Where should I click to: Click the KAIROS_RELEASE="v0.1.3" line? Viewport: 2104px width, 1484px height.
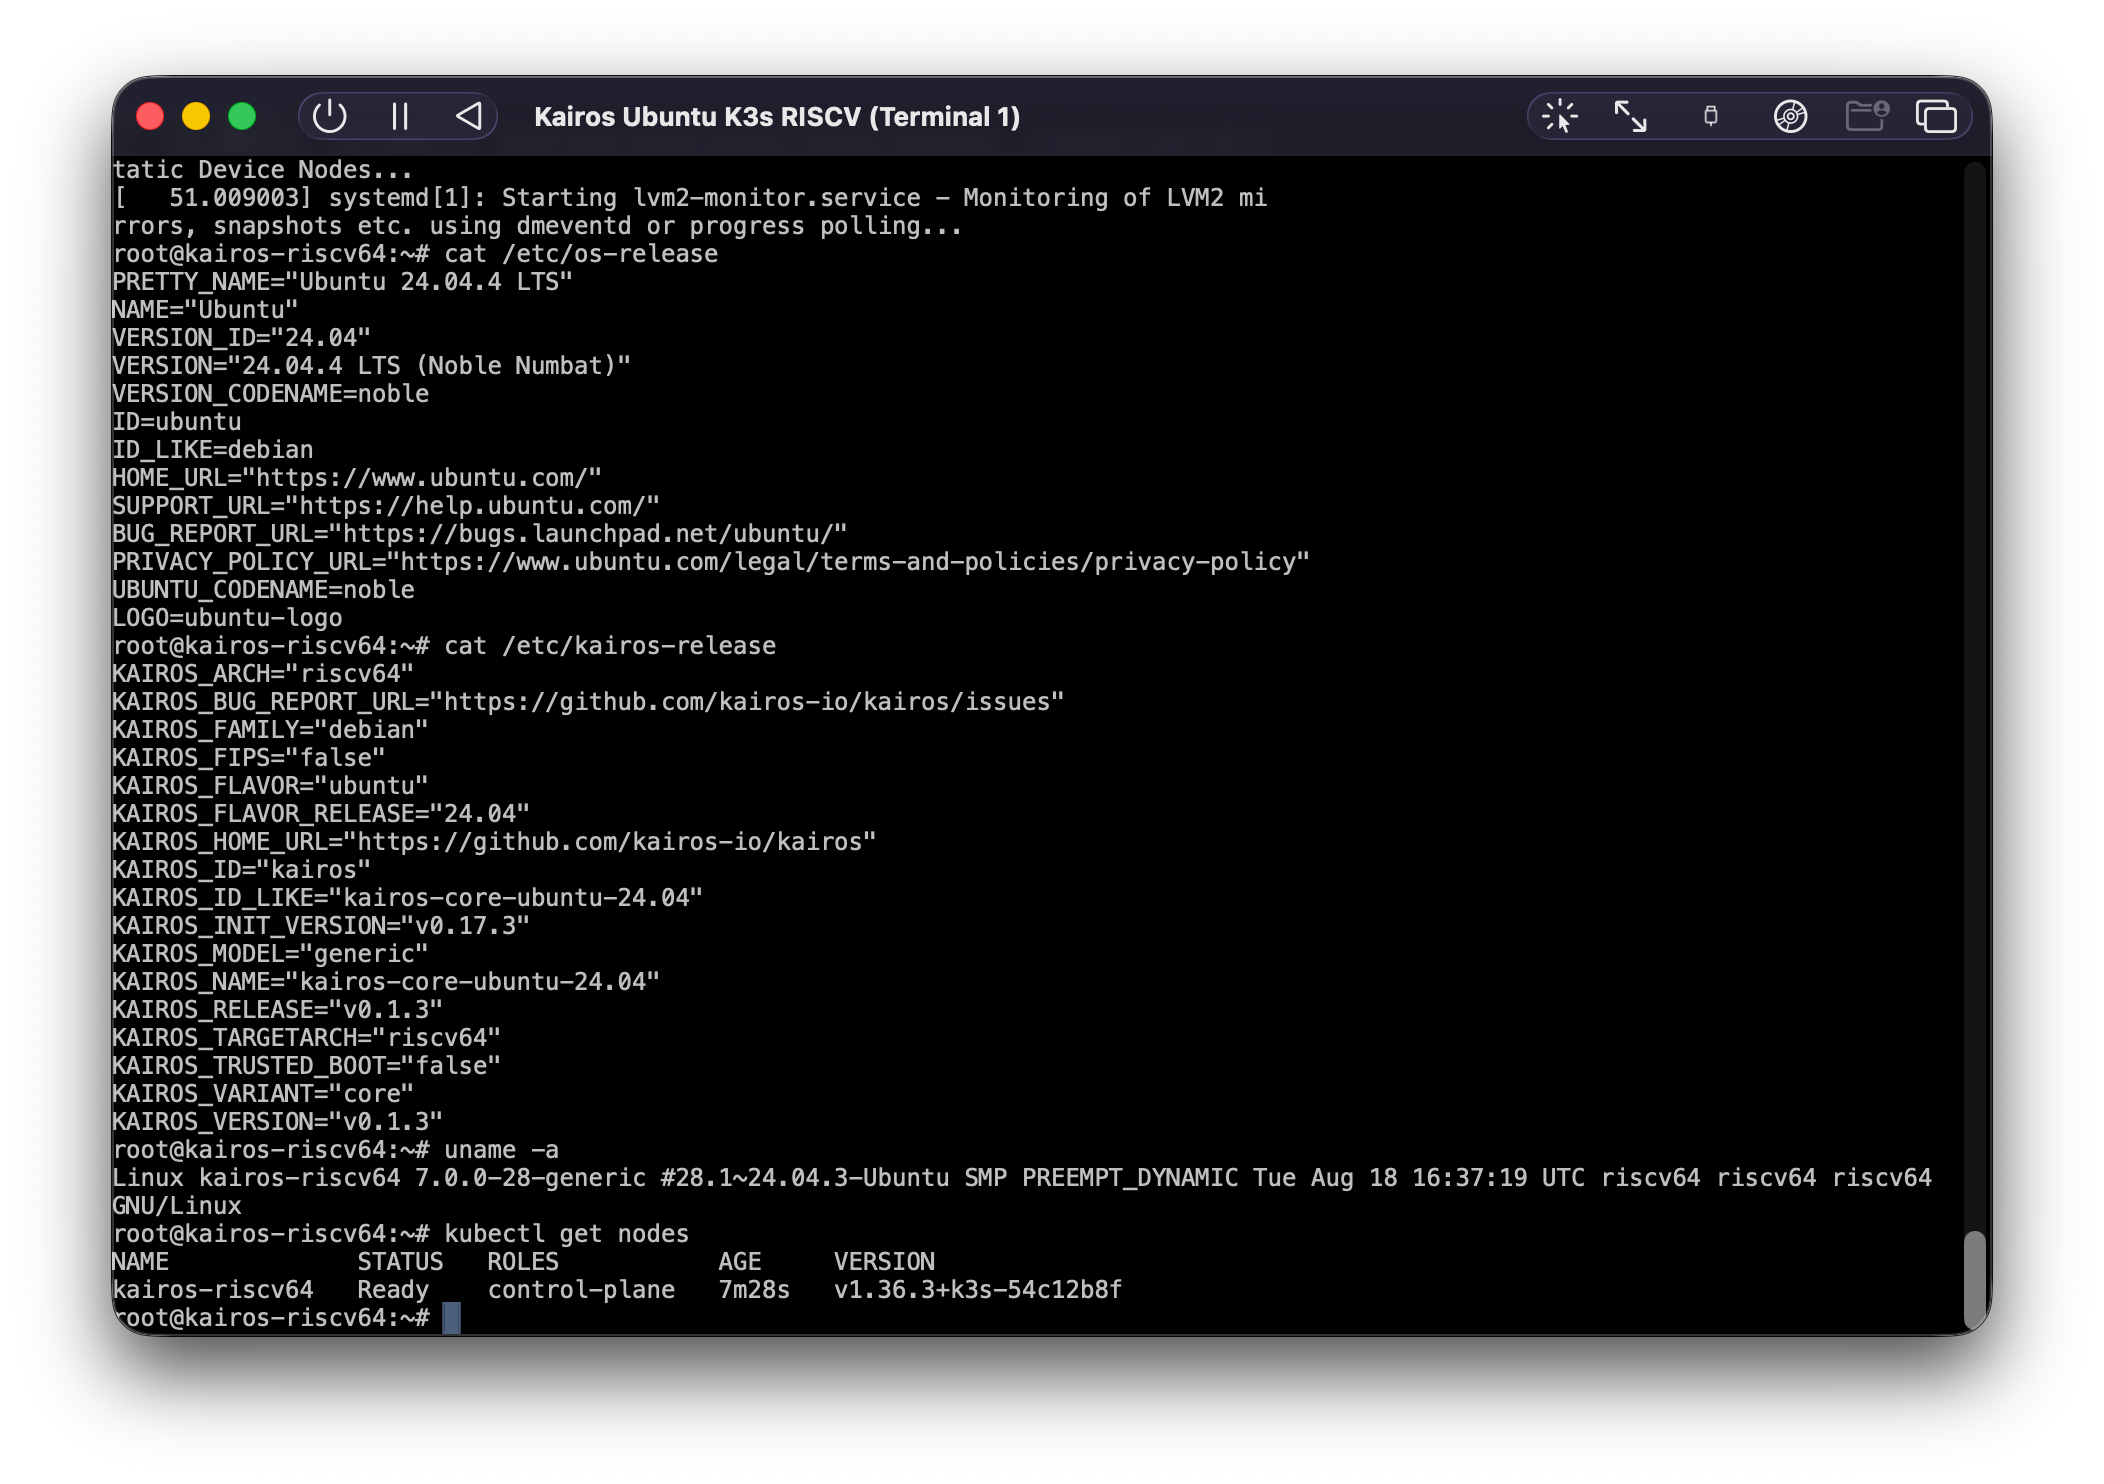click(x=277, y=1010)
